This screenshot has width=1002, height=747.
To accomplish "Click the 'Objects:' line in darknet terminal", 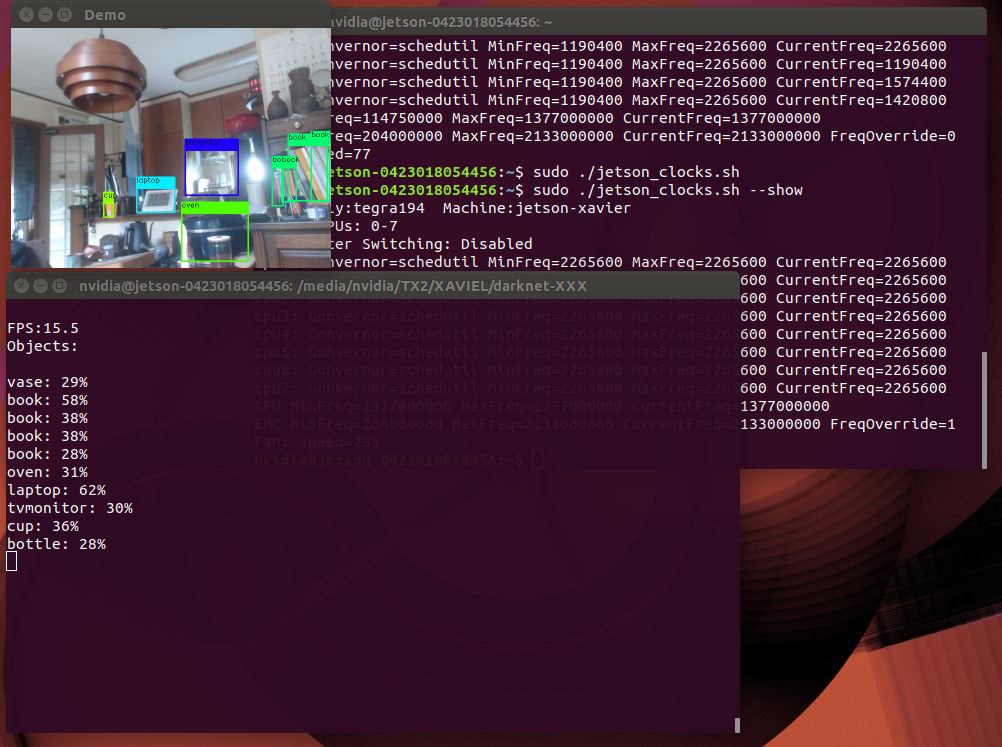I will tap(42, 346).
